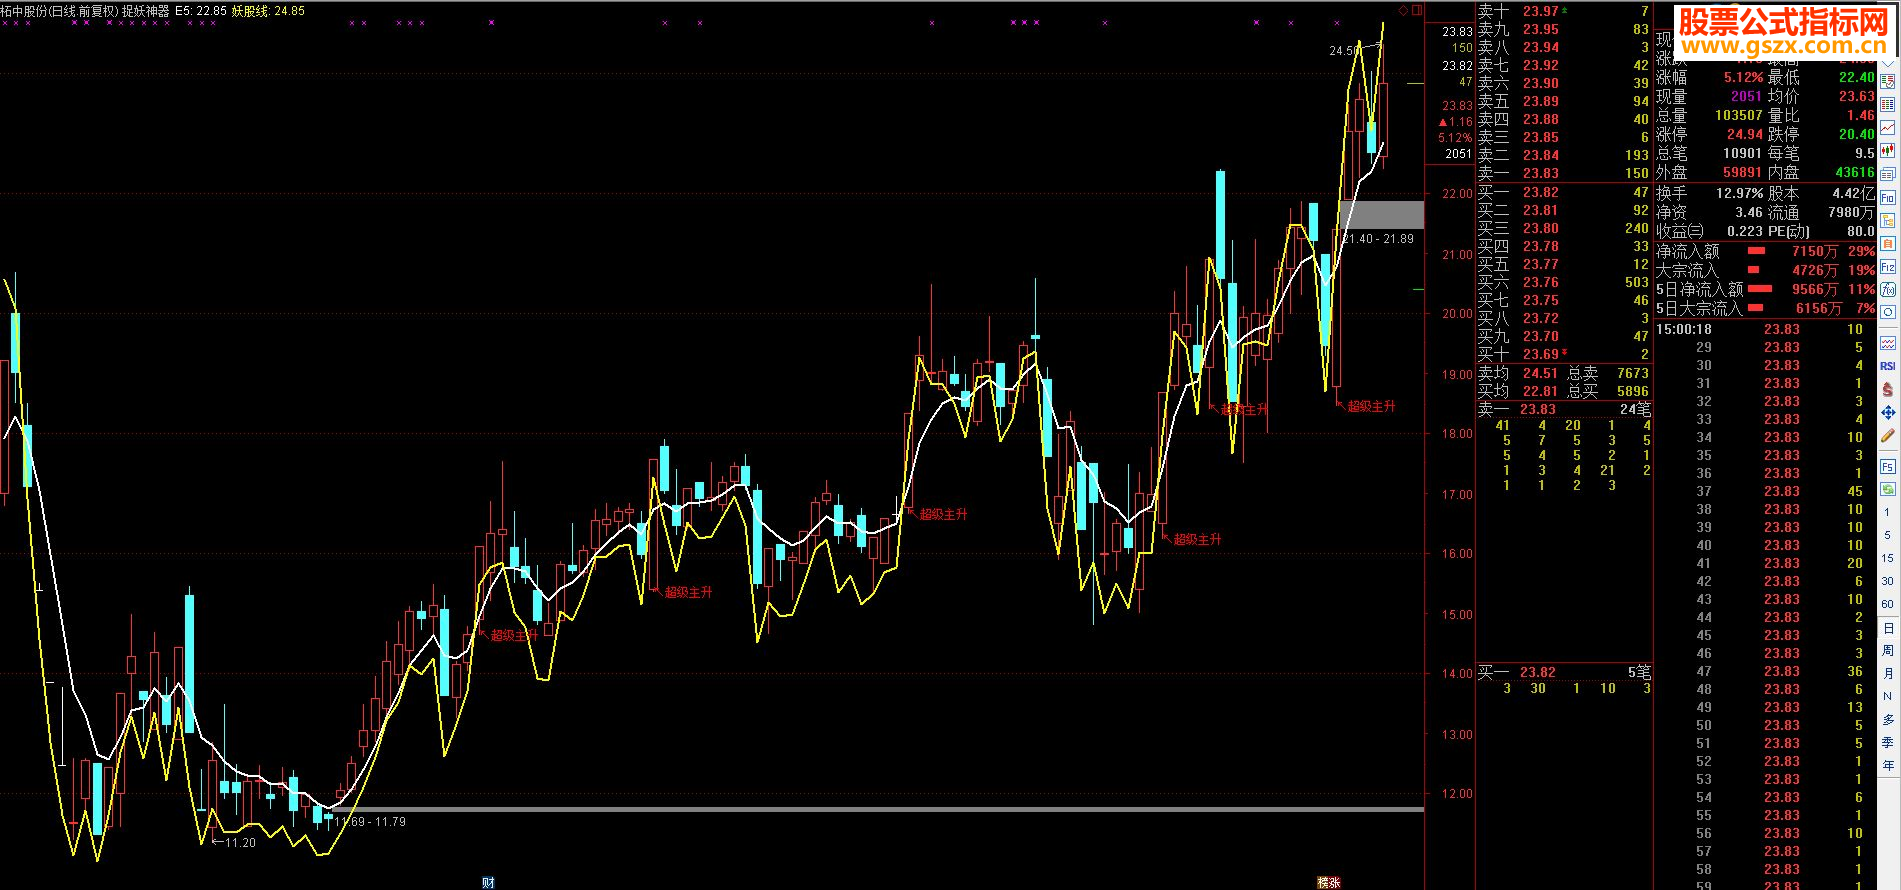Select the weekly (周) period

1888,651
